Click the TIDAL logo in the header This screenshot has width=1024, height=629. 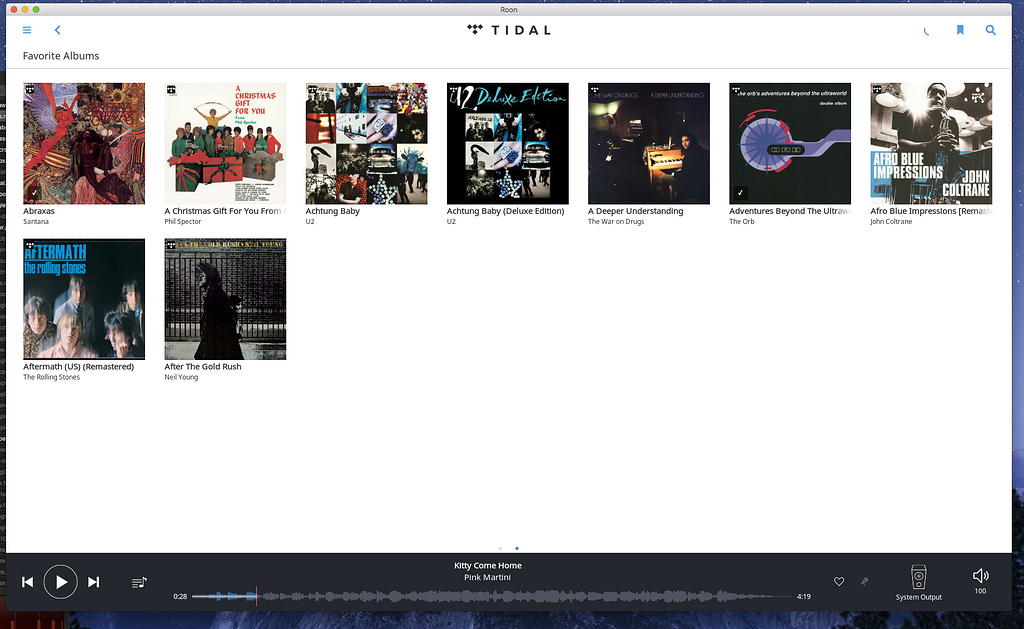point(508,30)
